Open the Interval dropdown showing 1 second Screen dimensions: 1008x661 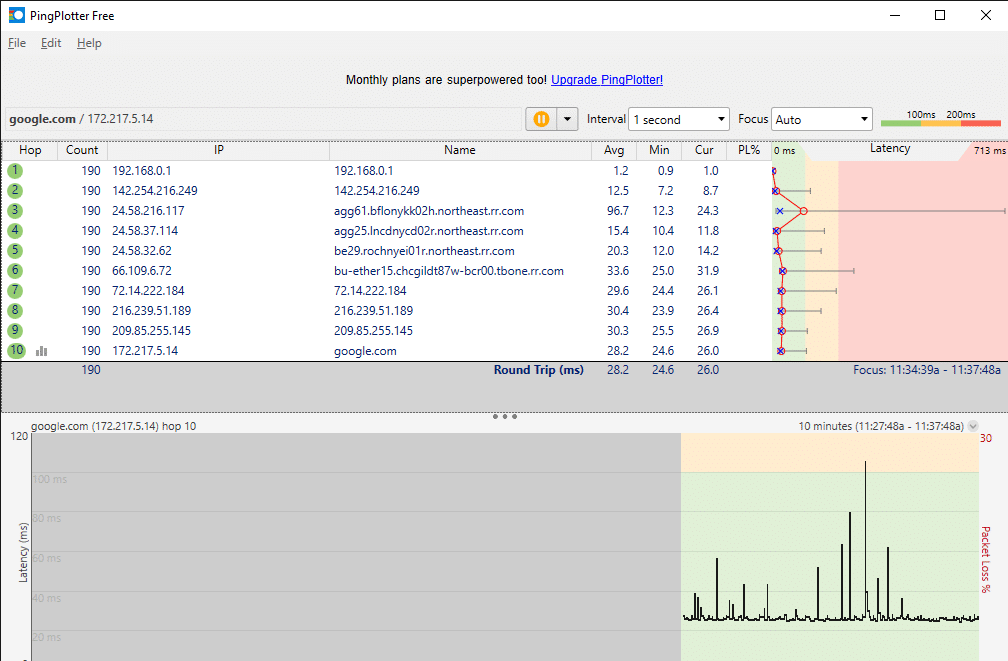(x=679, y=118)
